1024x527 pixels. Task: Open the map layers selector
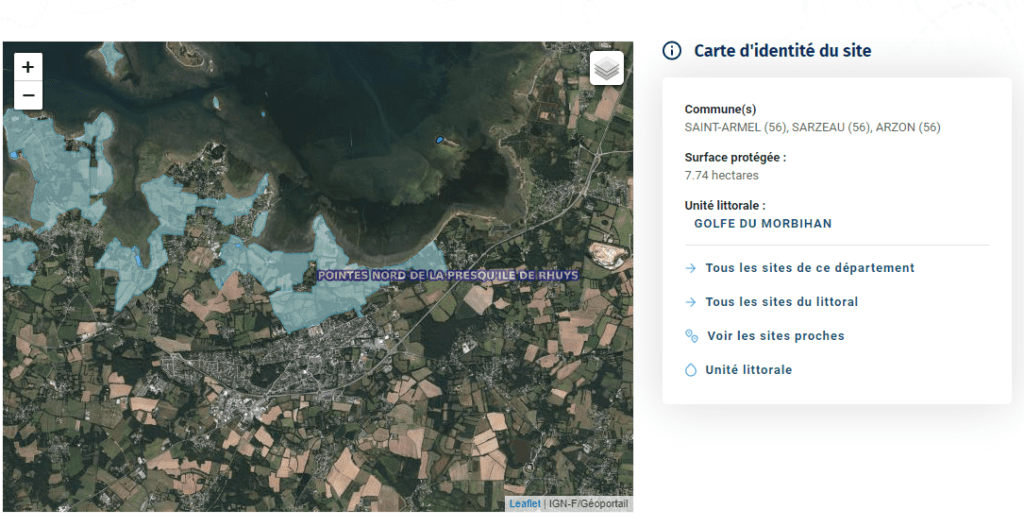(607, 68)
